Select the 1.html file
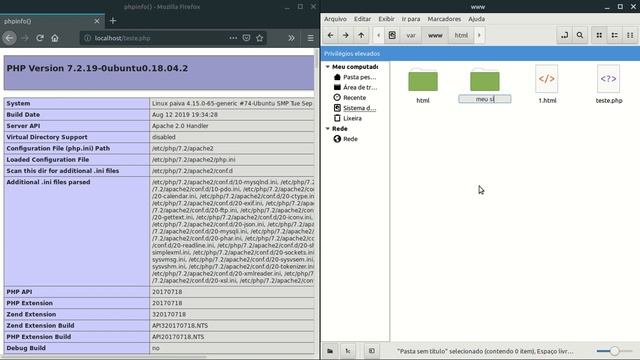 click(547, 84)
